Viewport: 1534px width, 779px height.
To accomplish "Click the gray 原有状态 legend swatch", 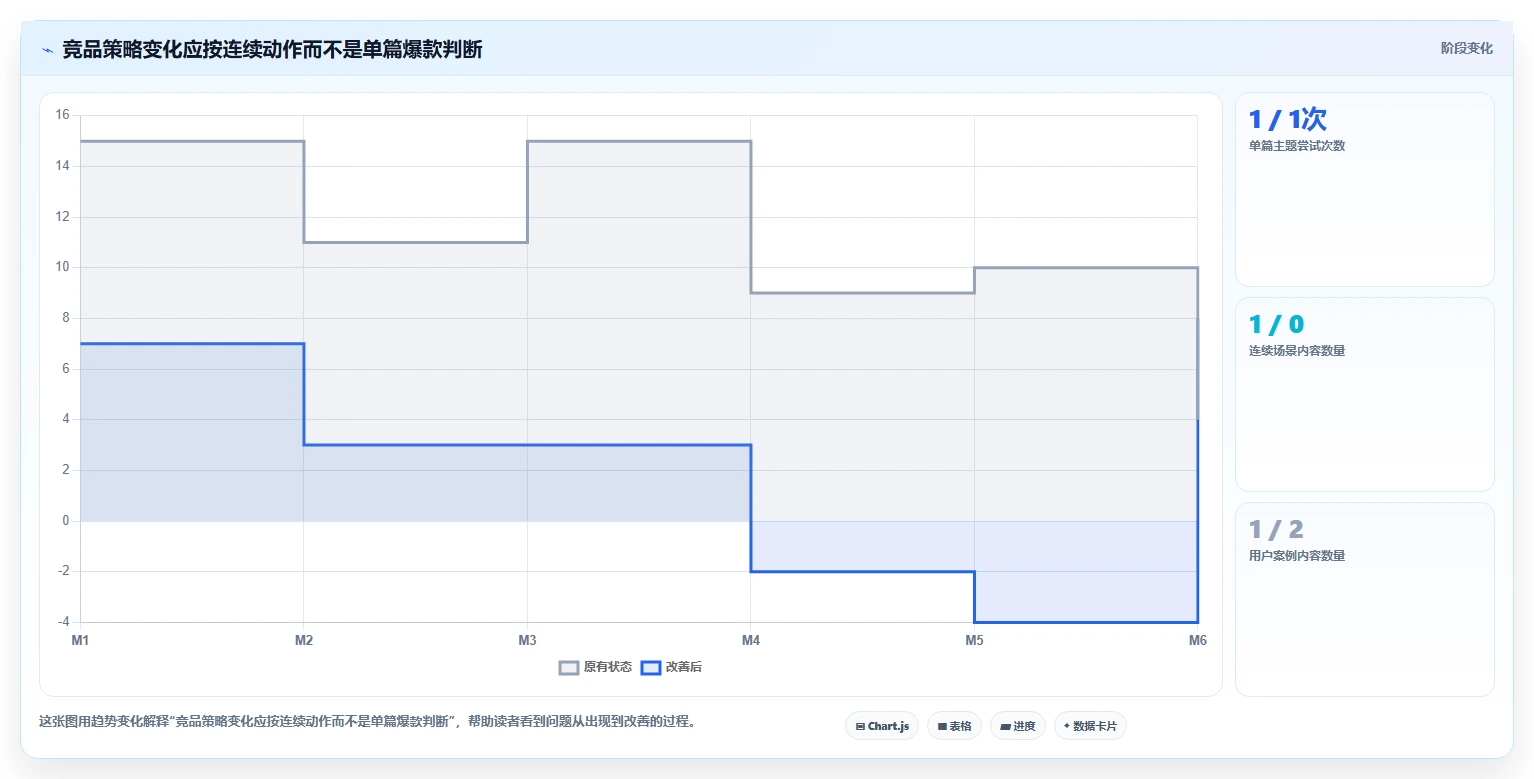I will click(x=569, y=667).
